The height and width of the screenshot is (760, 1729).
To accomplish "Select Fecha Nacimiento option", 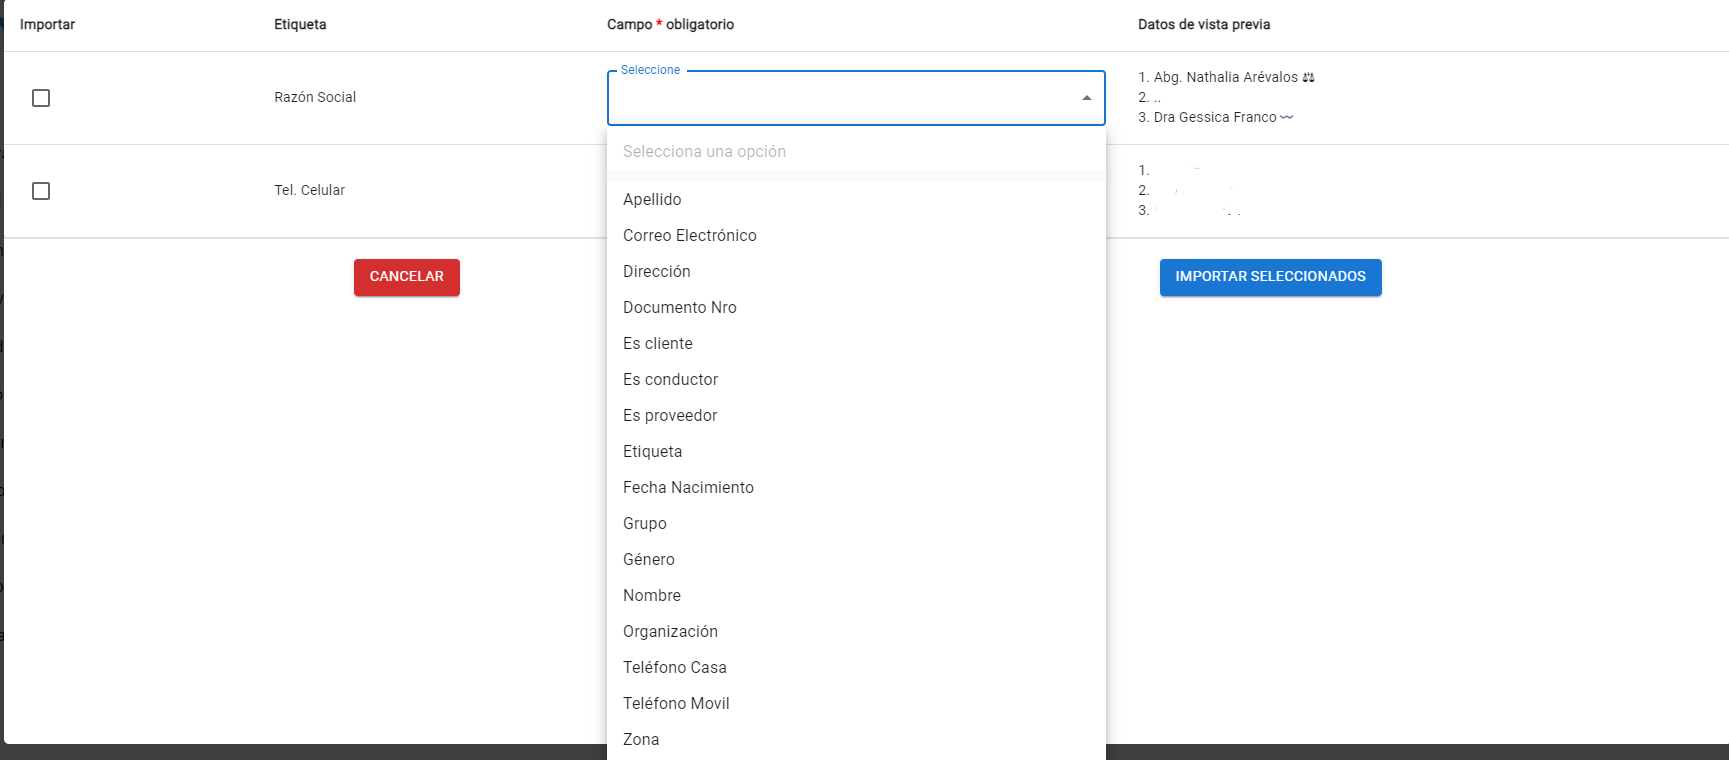I will click(x=856, y=488).
